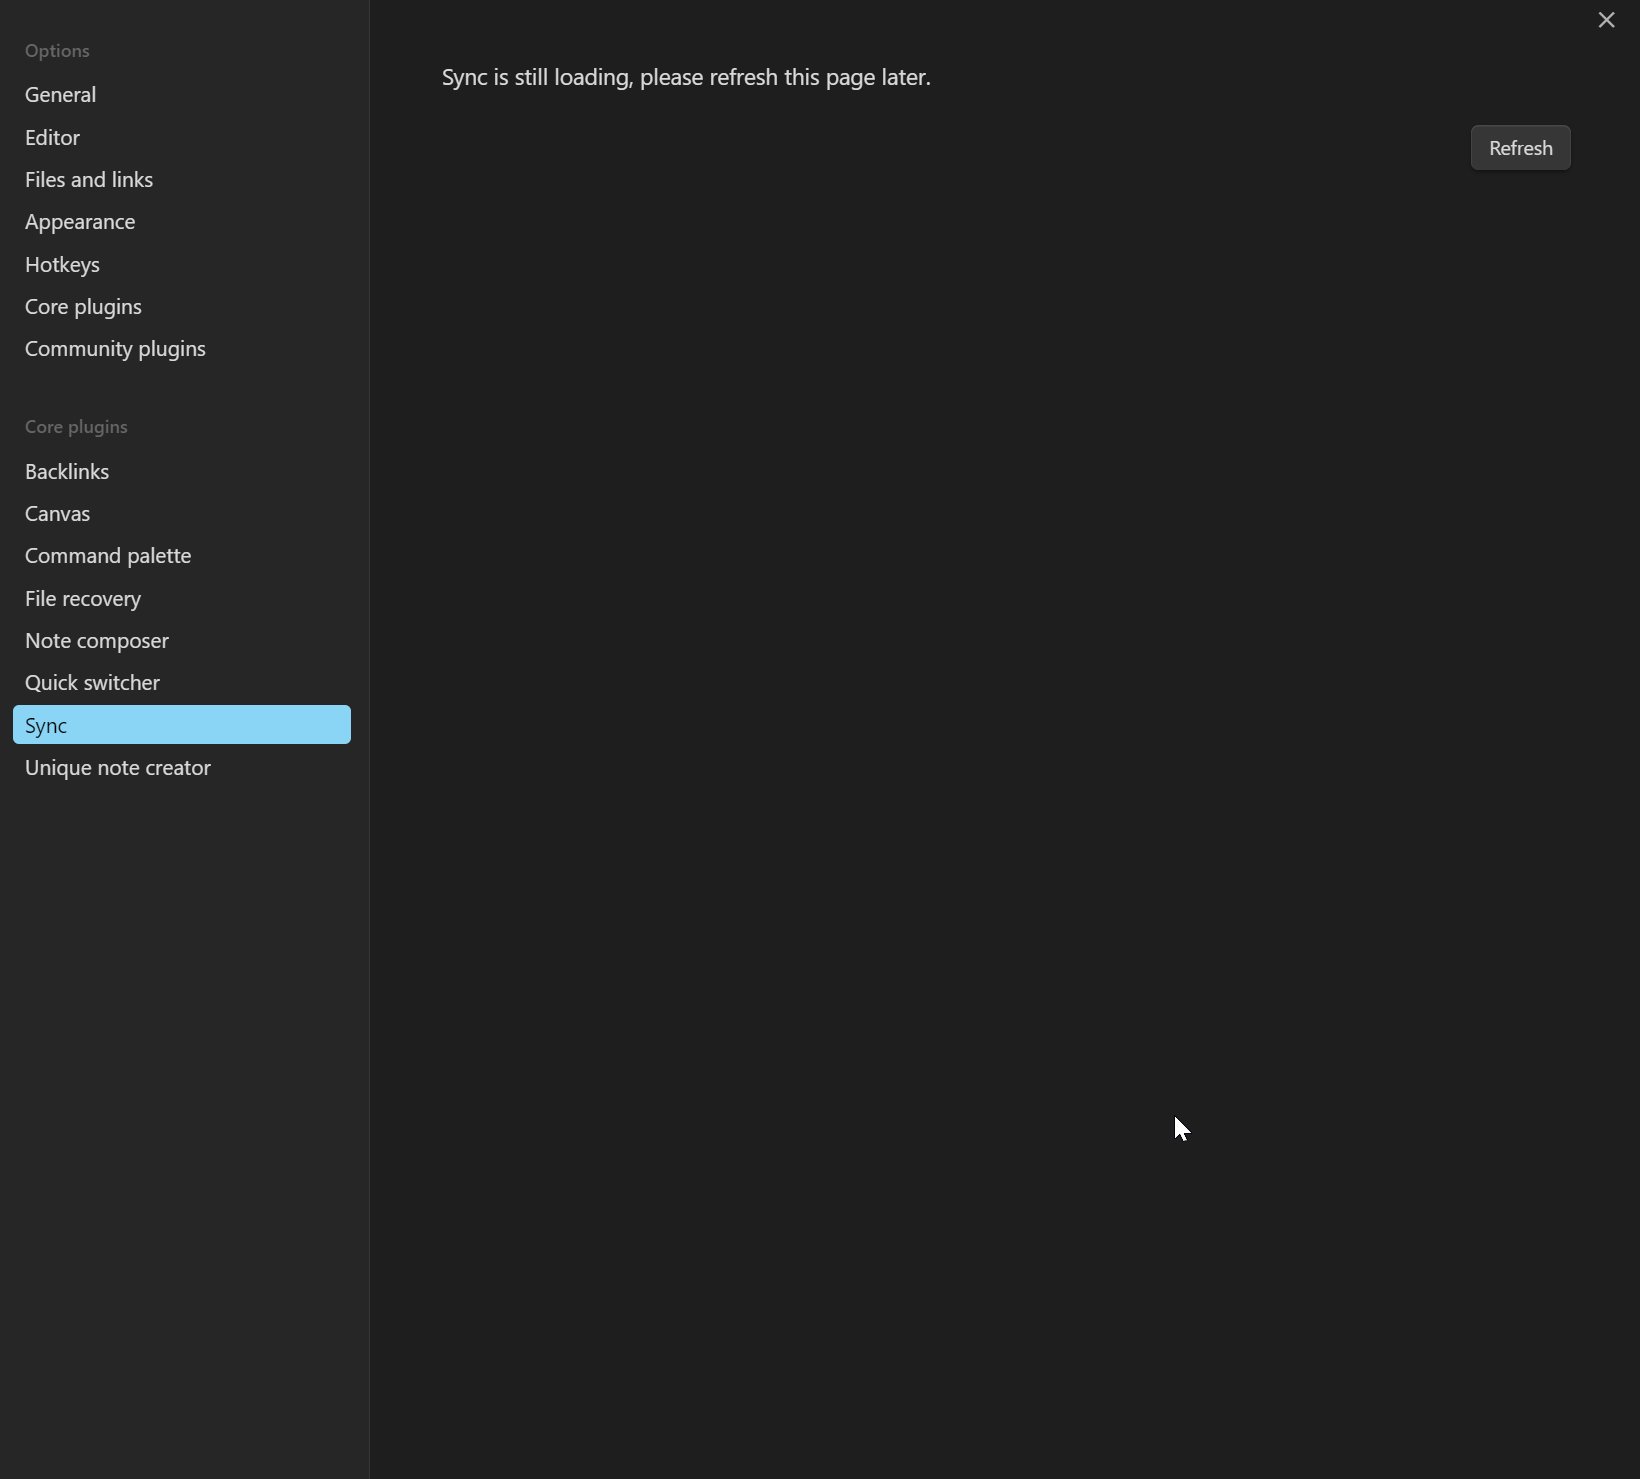Open Core plugins tab under Options

coord(83,307)
